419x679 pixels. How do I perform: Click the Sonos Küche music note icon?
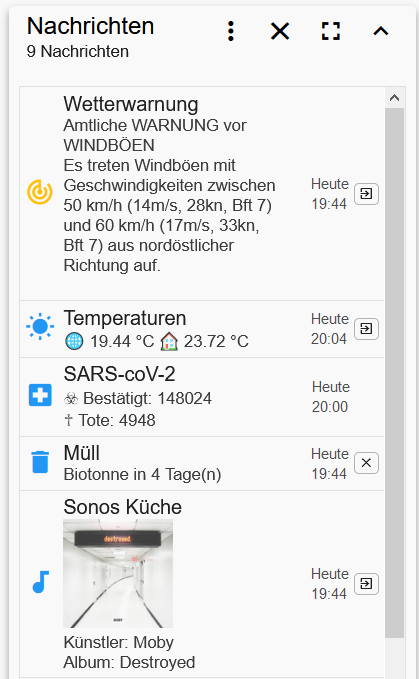(40, 582)
